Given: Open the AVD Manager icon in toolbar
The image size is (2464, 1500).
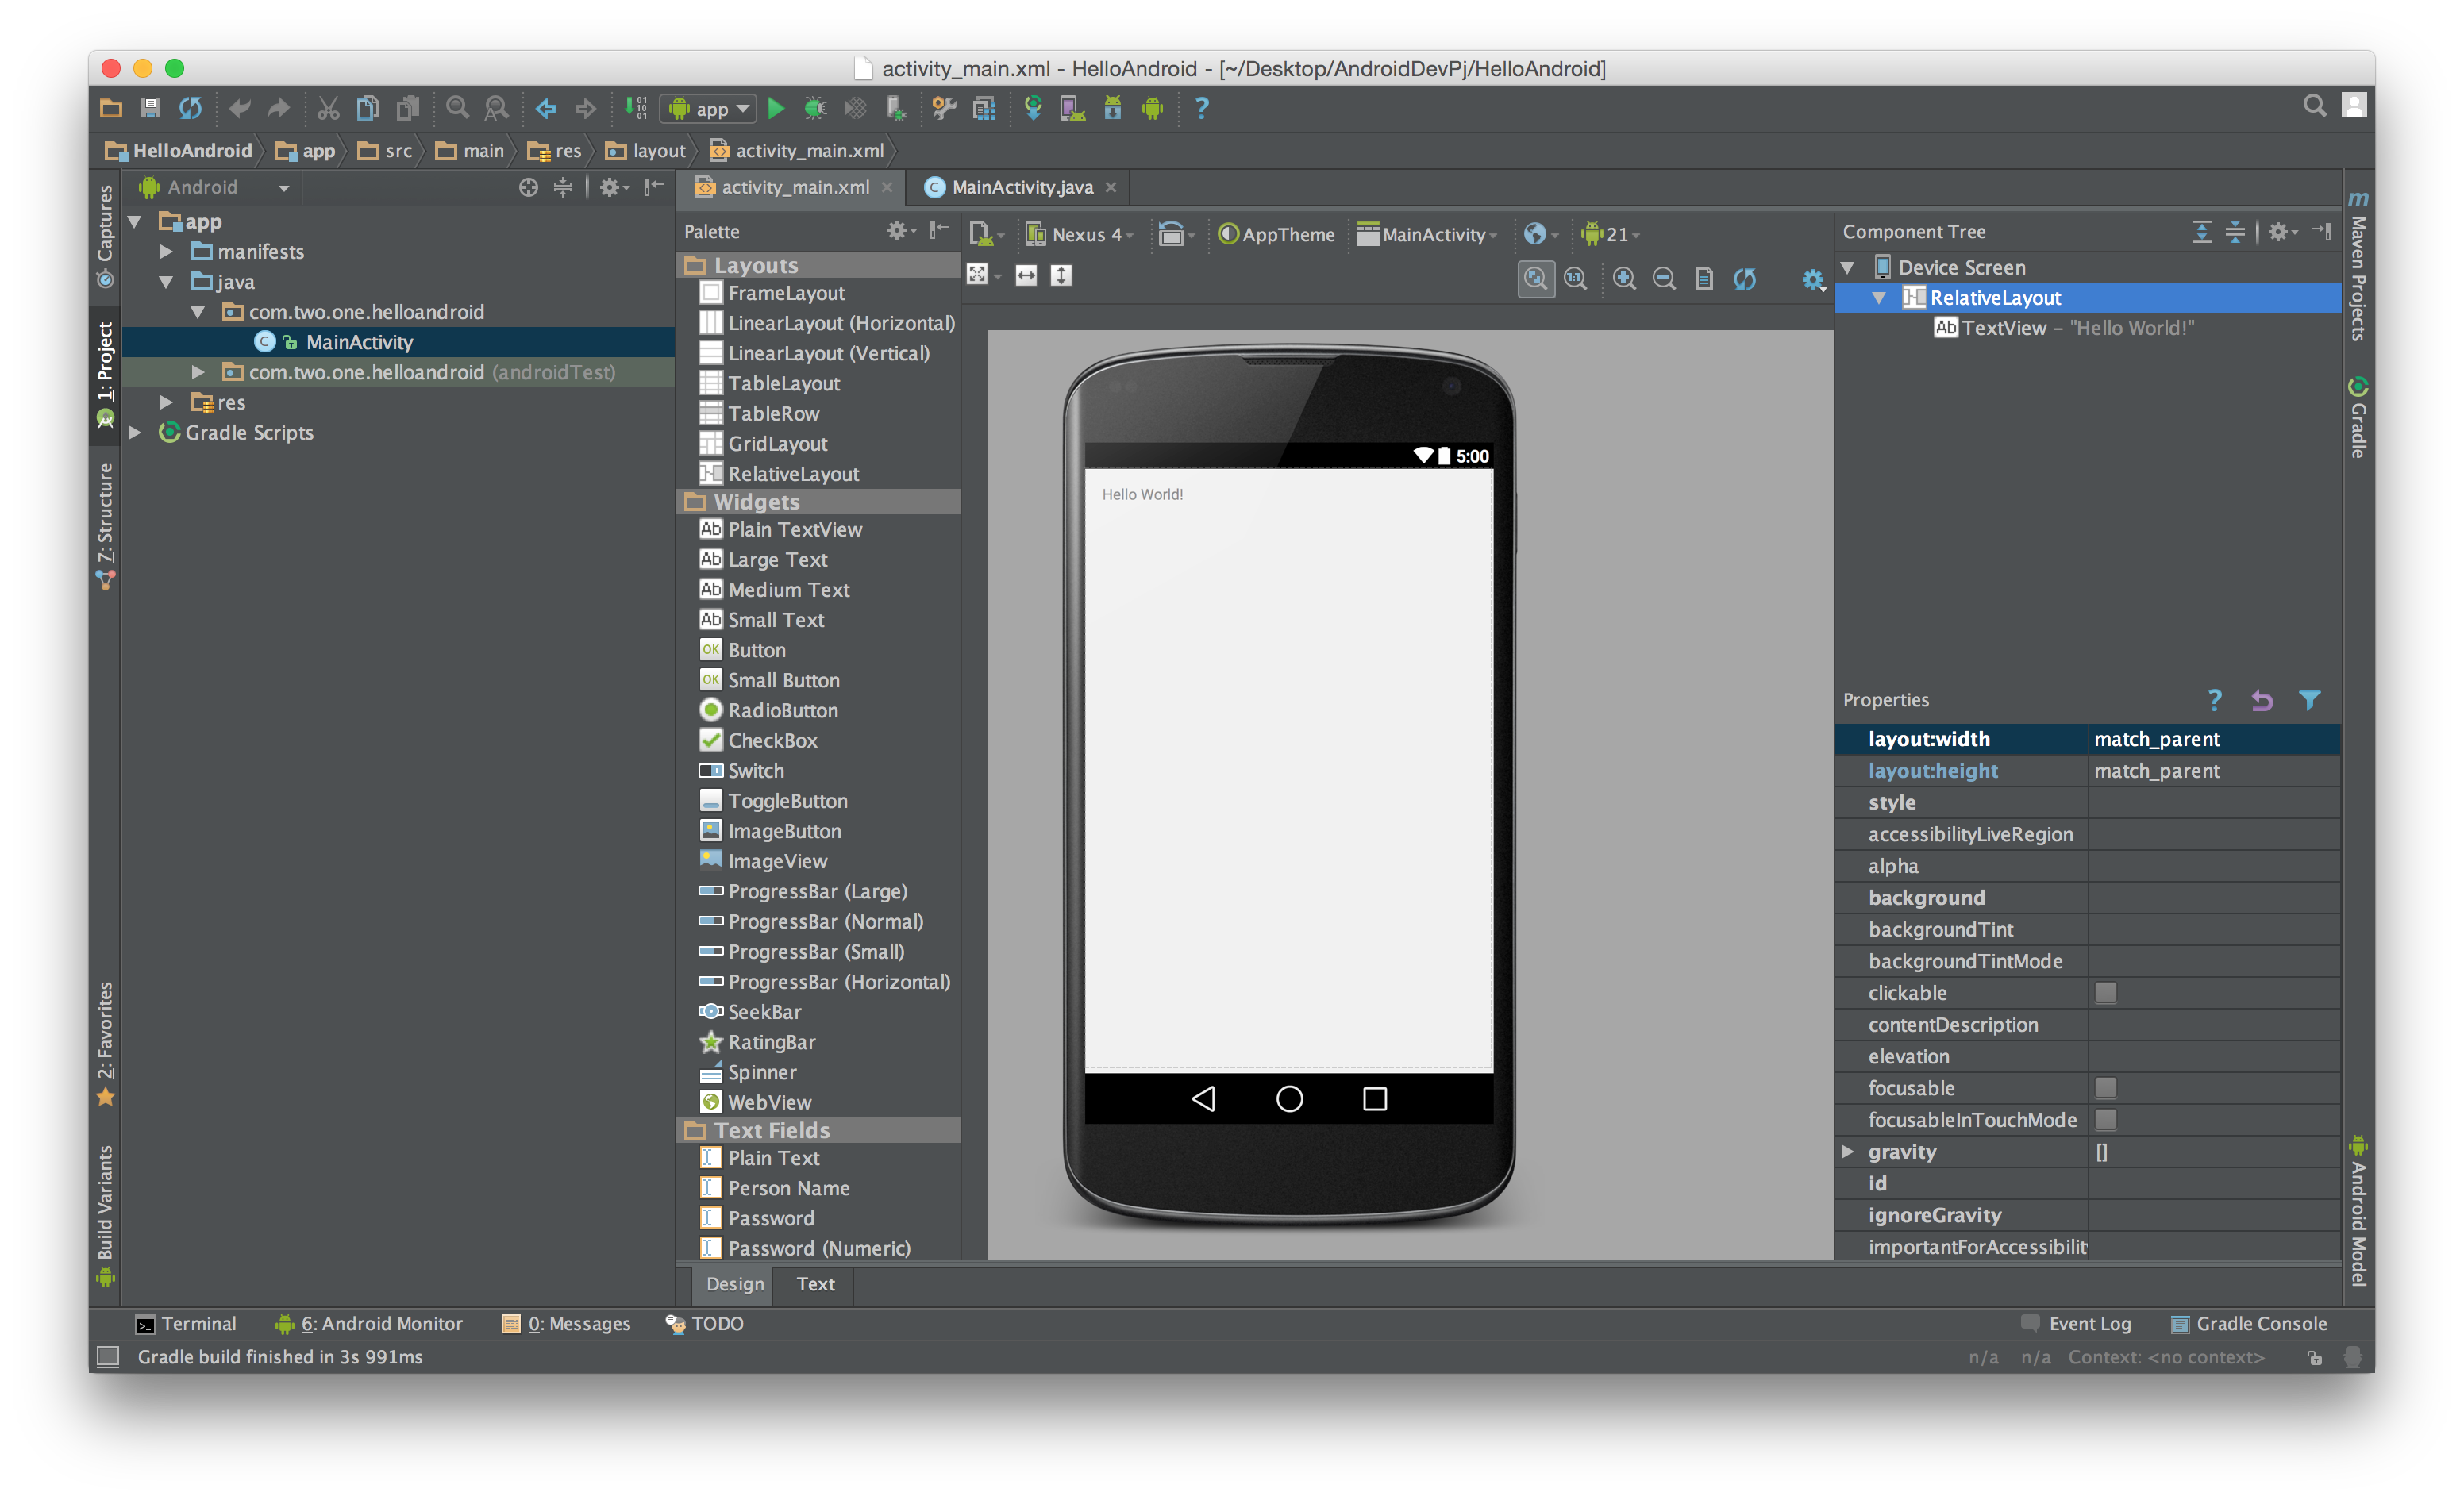Looking at the screenshot, I should coord(1072,108).
